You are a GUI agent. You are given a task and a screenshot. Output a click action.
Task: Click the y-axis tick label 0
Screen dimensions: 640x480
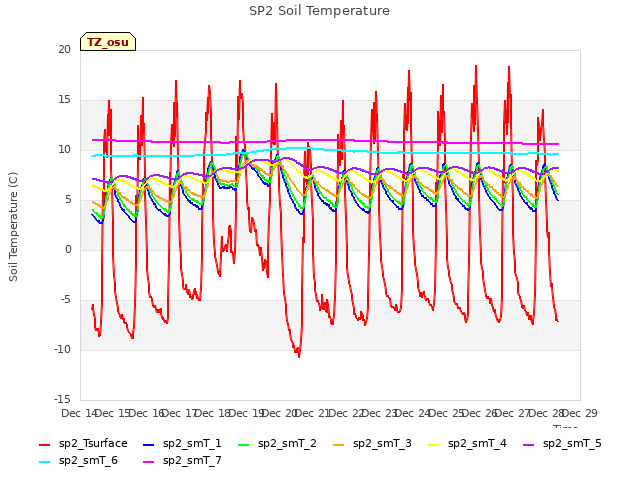[68, 250]
